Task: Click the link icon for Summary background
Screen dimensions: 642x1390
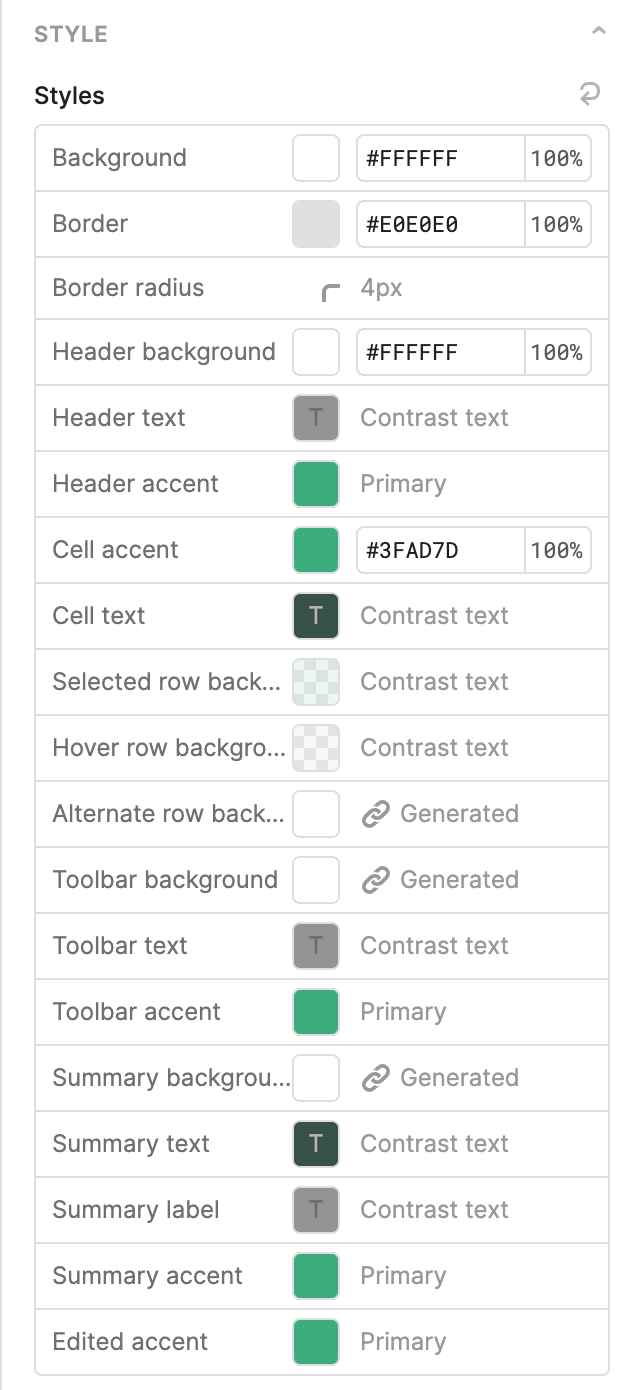Action: 375,1078
